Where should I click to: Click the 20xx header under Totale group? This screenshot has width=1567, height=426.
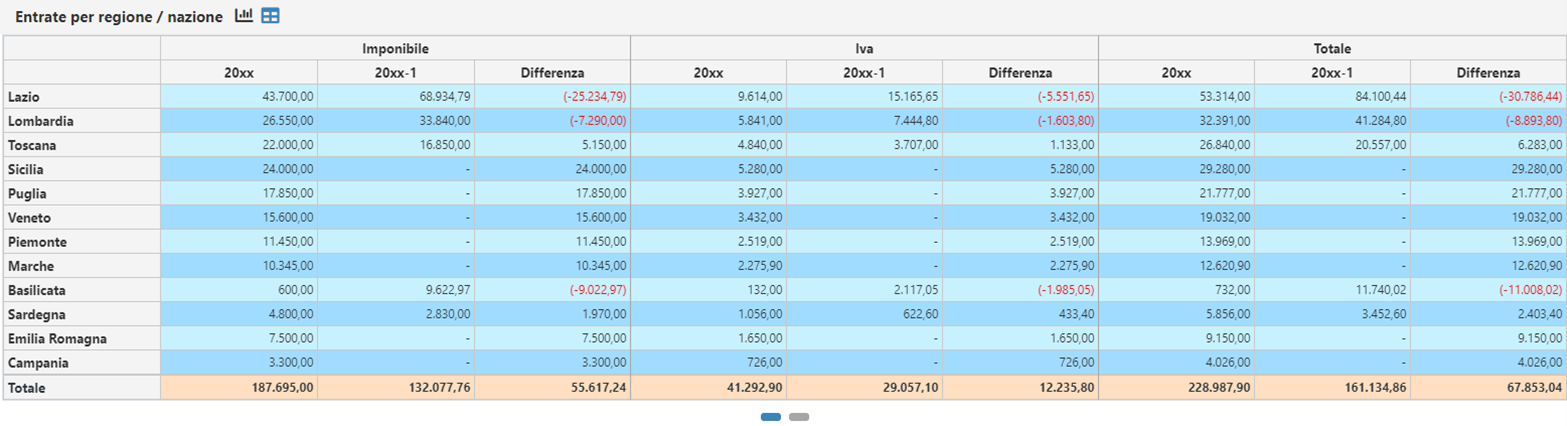point(1176,73)
